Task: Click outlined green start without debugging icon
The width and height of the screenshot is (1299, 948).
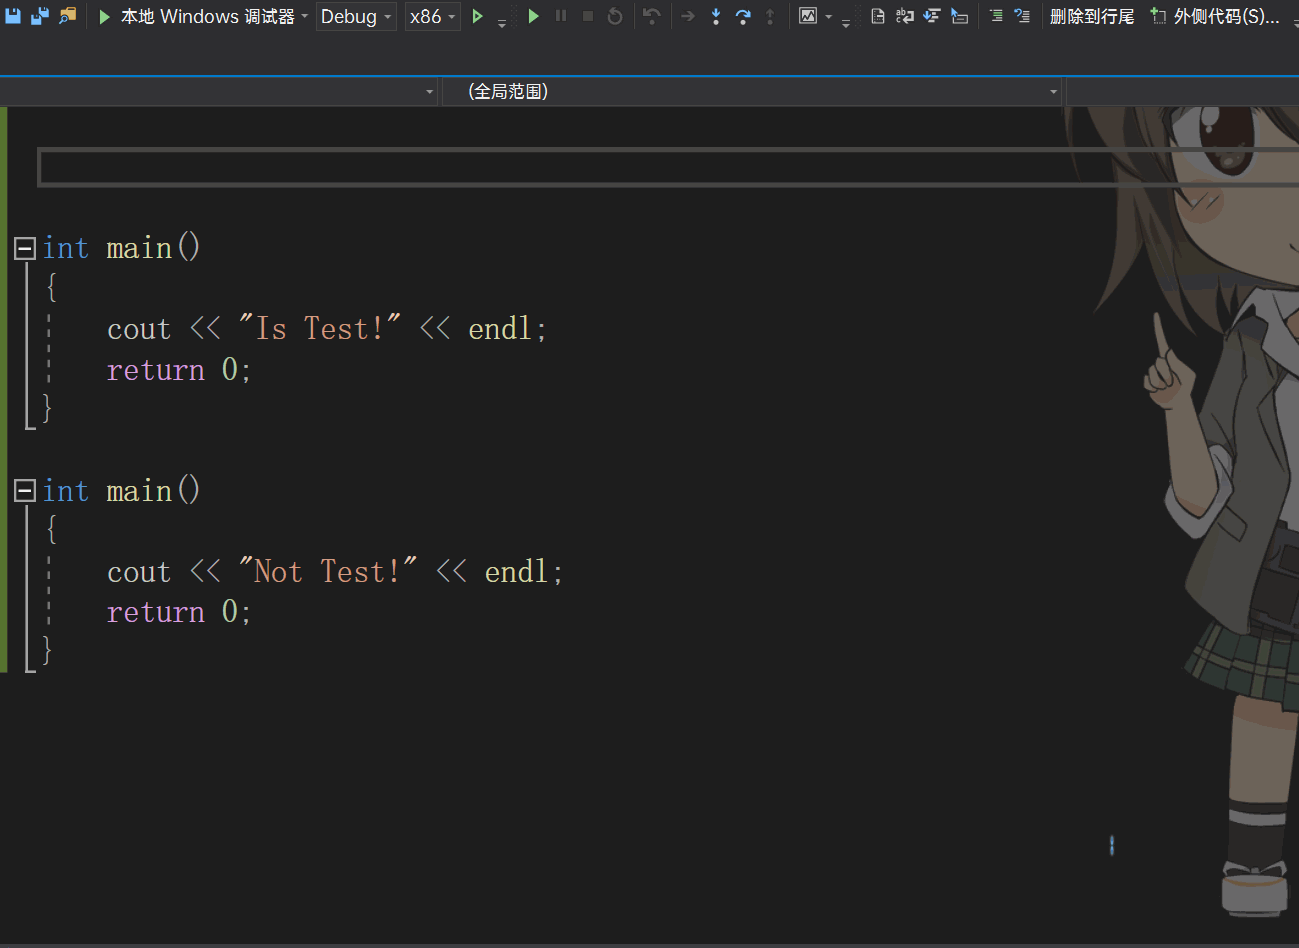Action: pyautogui.click(x=477, y=16)
